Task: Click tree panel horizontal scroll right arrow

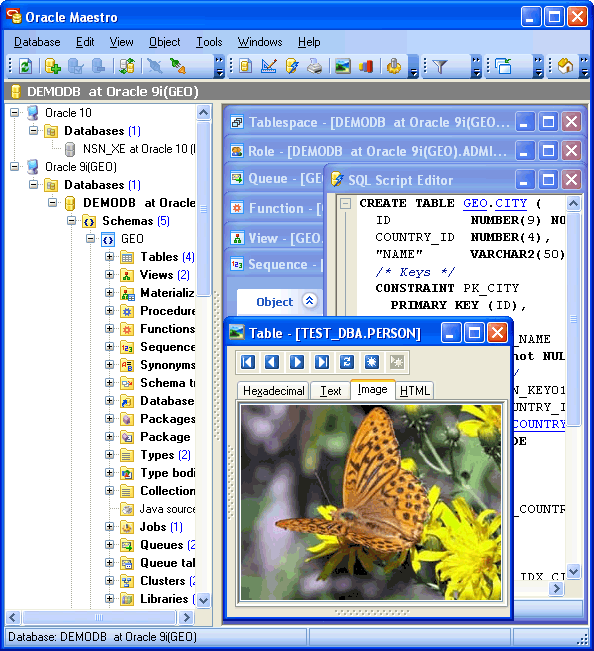Action: click(x=187, y=617)
